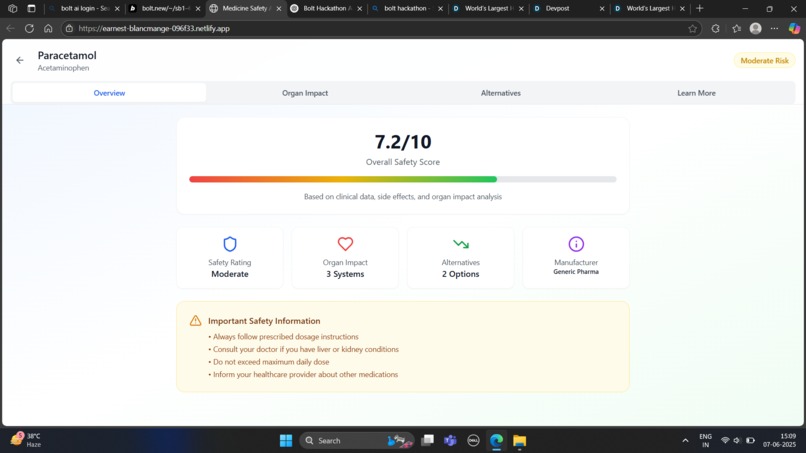Image resolution: width=806 pixels, height=453 pixels.
Task: Click the Important Safety Information warning icon
Action: pos(195,321)
